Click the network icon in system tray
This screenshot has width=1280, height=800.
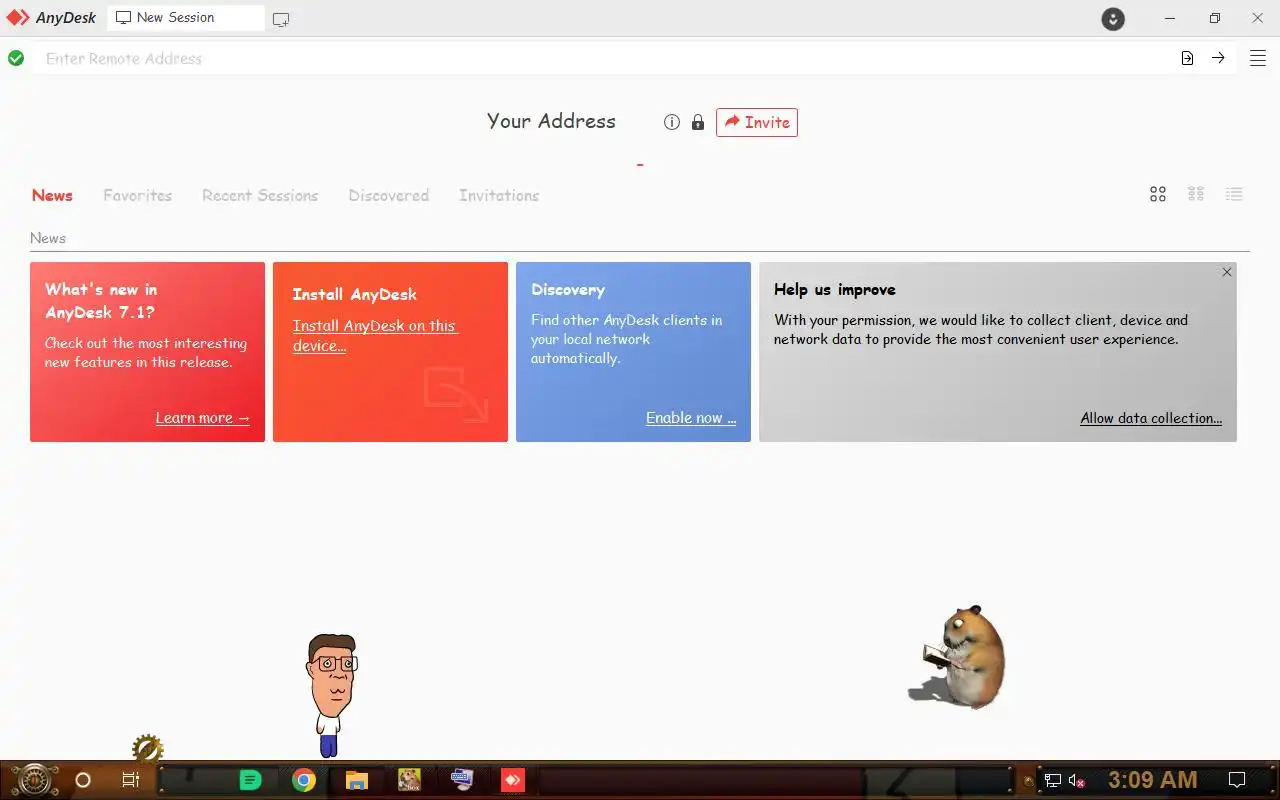click(x=1052, y=780)
